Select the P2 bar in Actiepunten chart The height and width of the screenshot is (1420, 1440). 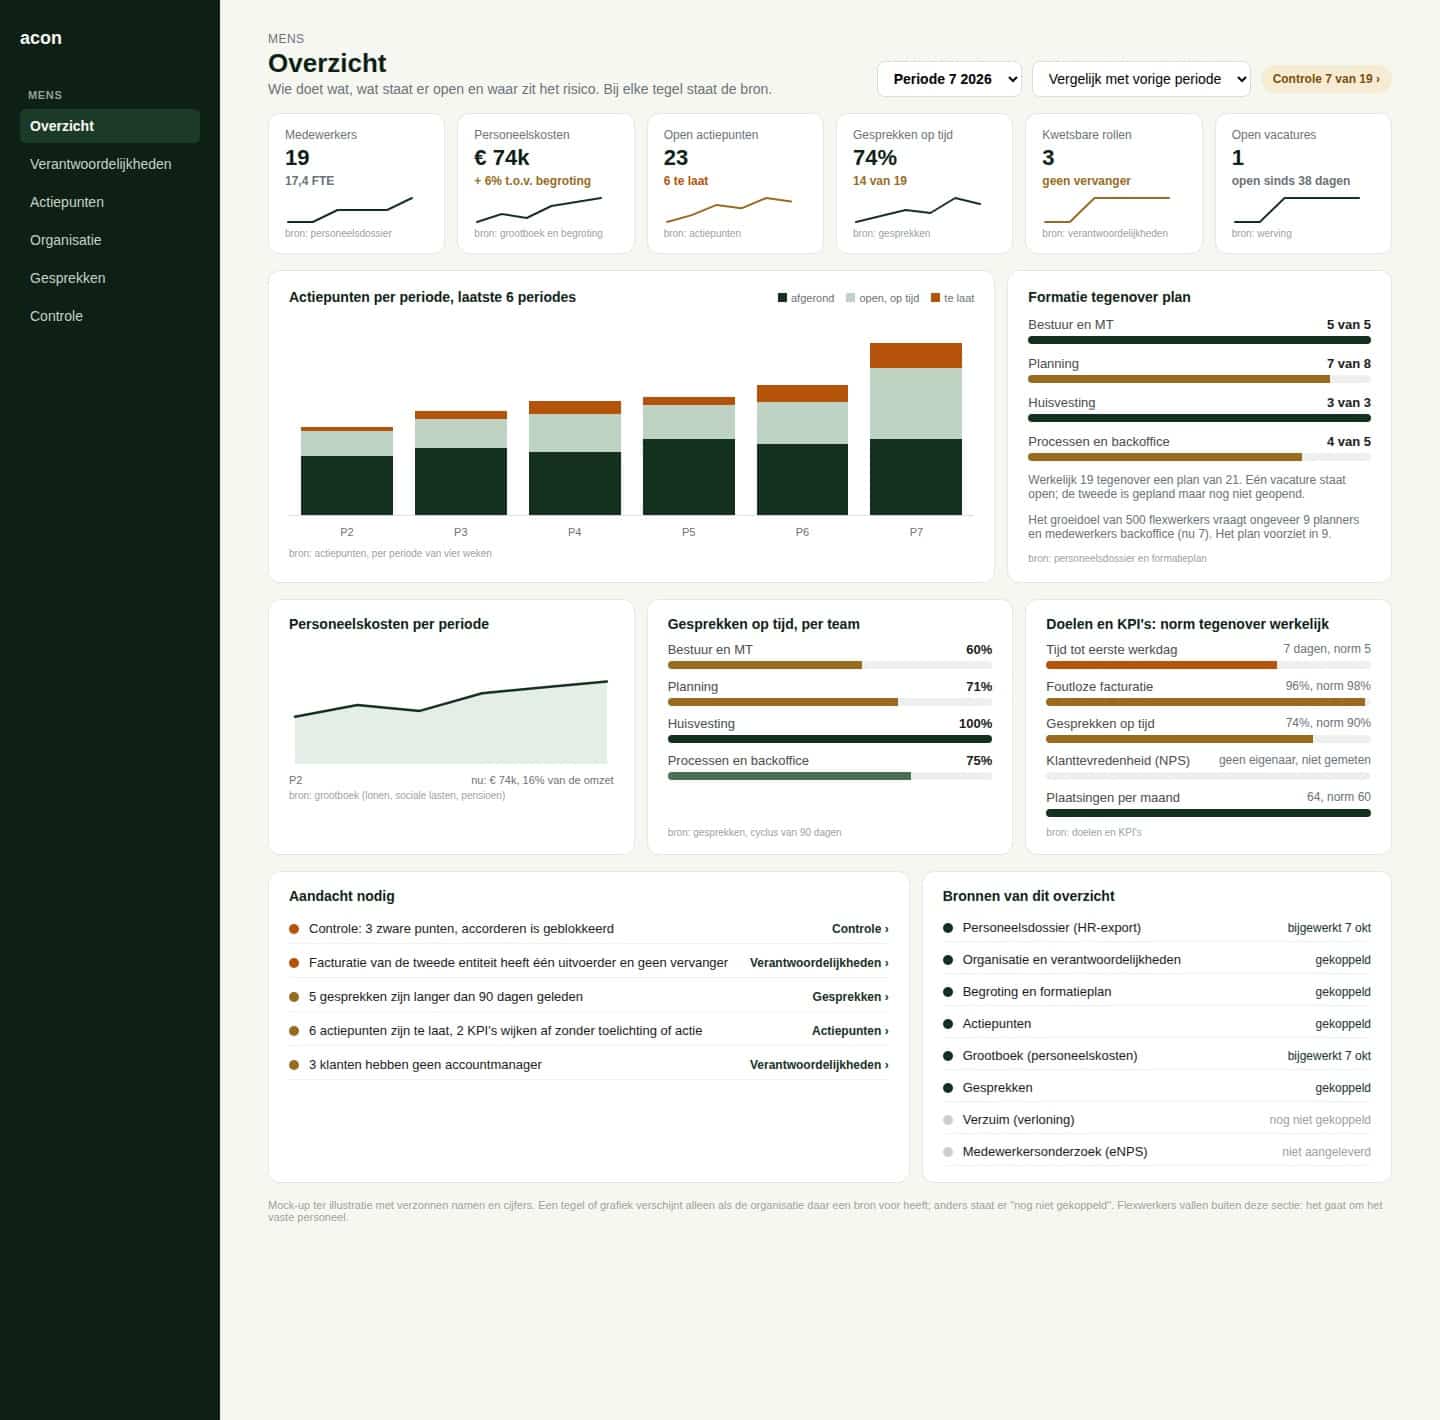click(347, 471)
